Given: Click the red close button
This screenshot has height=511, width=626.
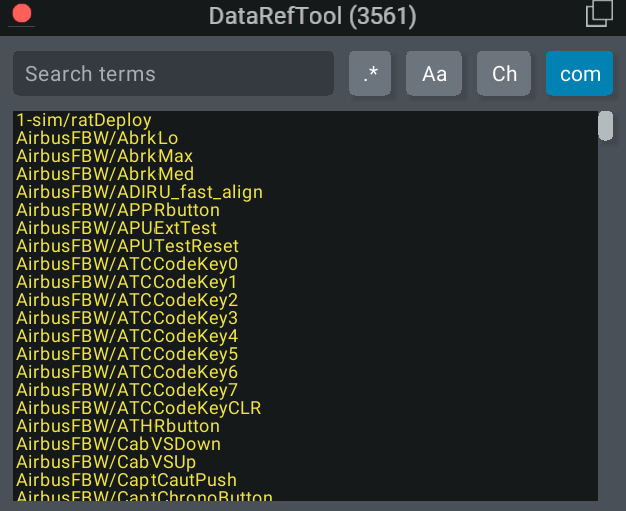Looking at the screenshot, I should pos(21,14).
